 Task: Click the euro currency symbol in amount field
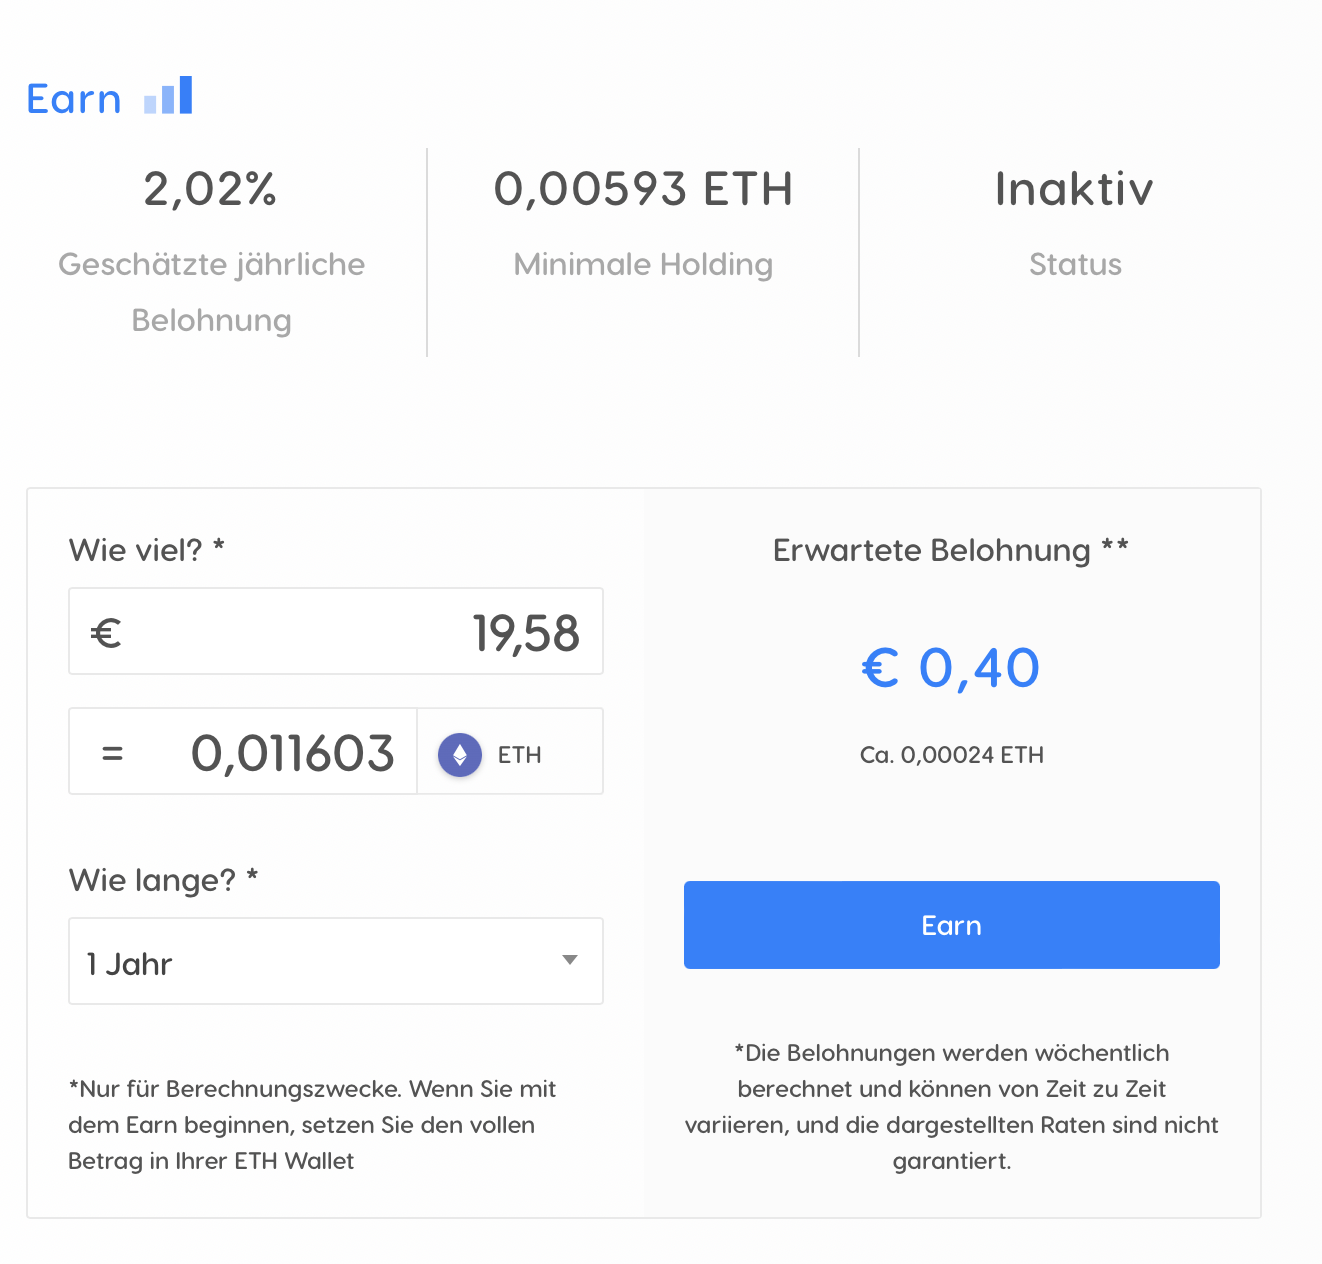pos(106,633)
